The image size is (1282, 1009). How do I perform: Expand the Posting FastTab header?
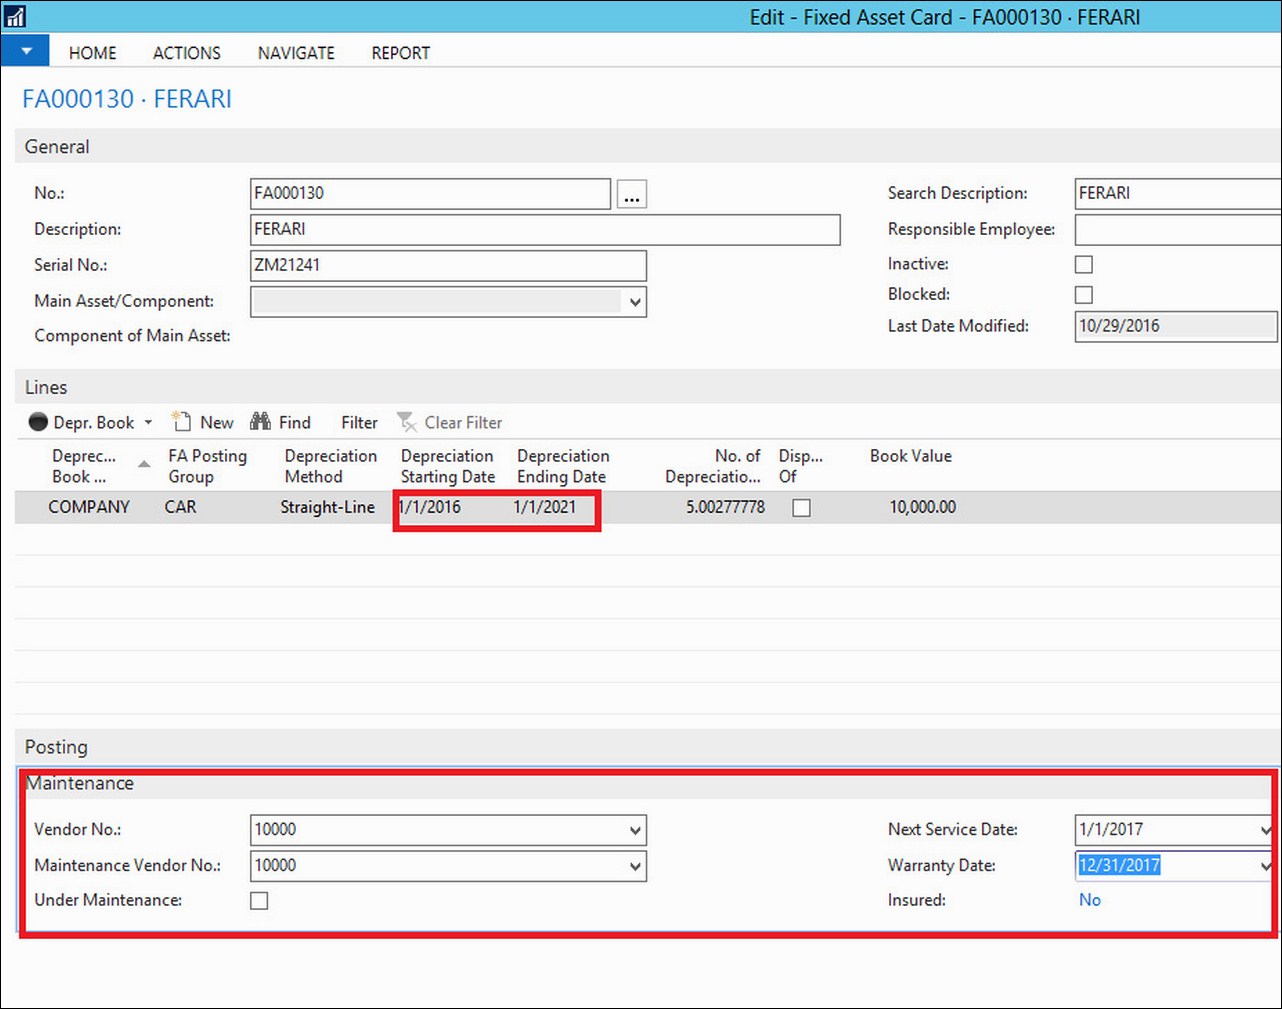[x=648, y=747]
